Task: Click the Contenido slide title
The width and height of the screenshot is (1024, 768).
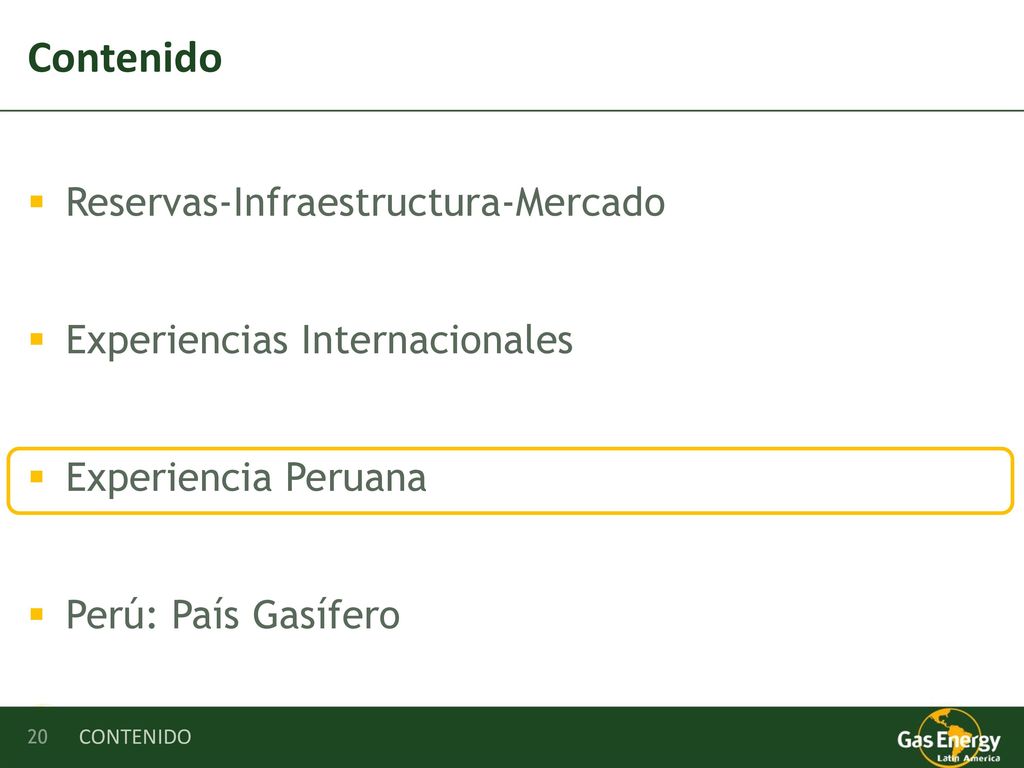Action: (x=125, y=58)
